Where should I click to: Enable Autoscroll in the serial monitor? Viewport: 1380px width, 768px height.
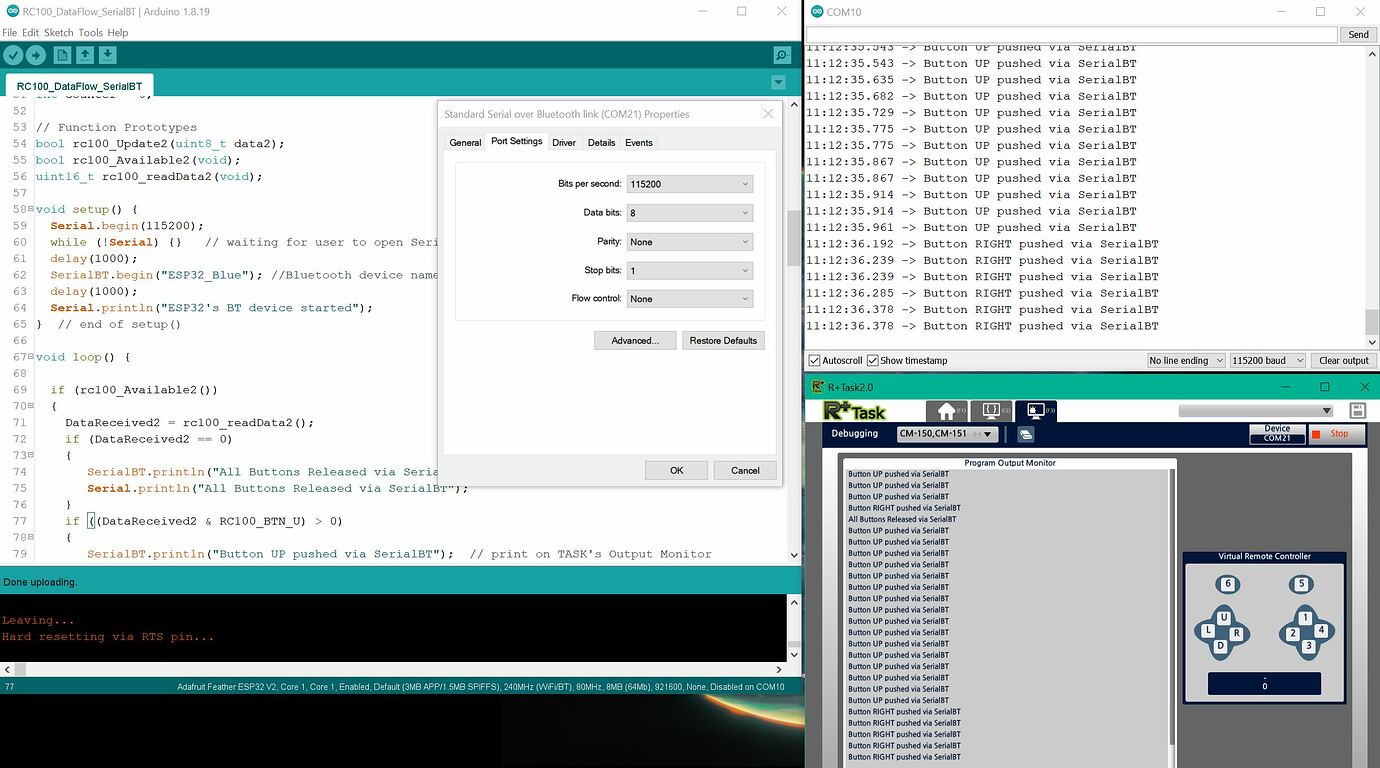coord(814,360)
